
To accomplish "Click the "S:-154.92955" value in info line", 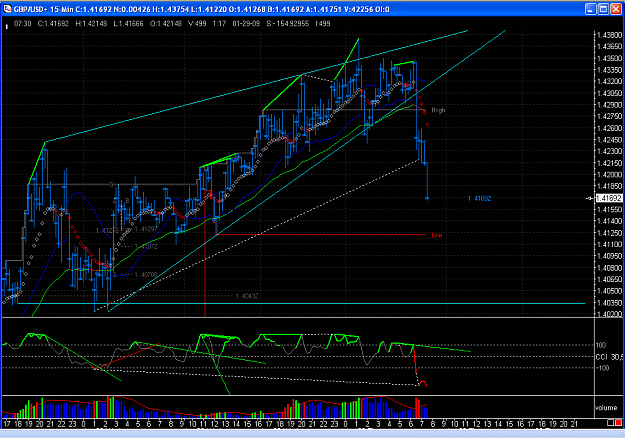I will pos(287,24).
